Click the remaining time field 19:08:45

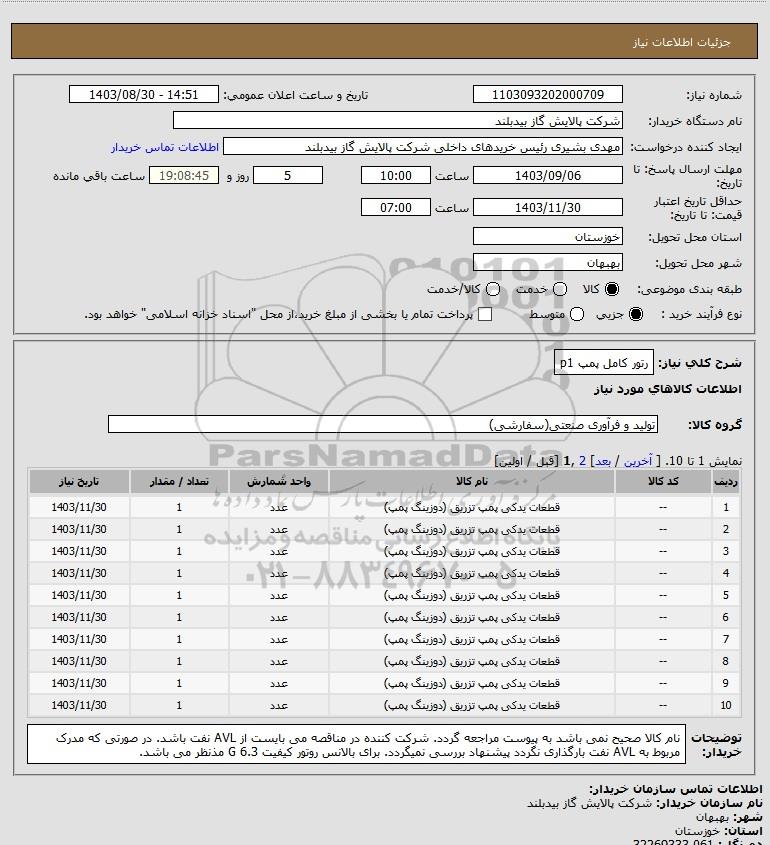pyautogui.click(x=184, y=176)
